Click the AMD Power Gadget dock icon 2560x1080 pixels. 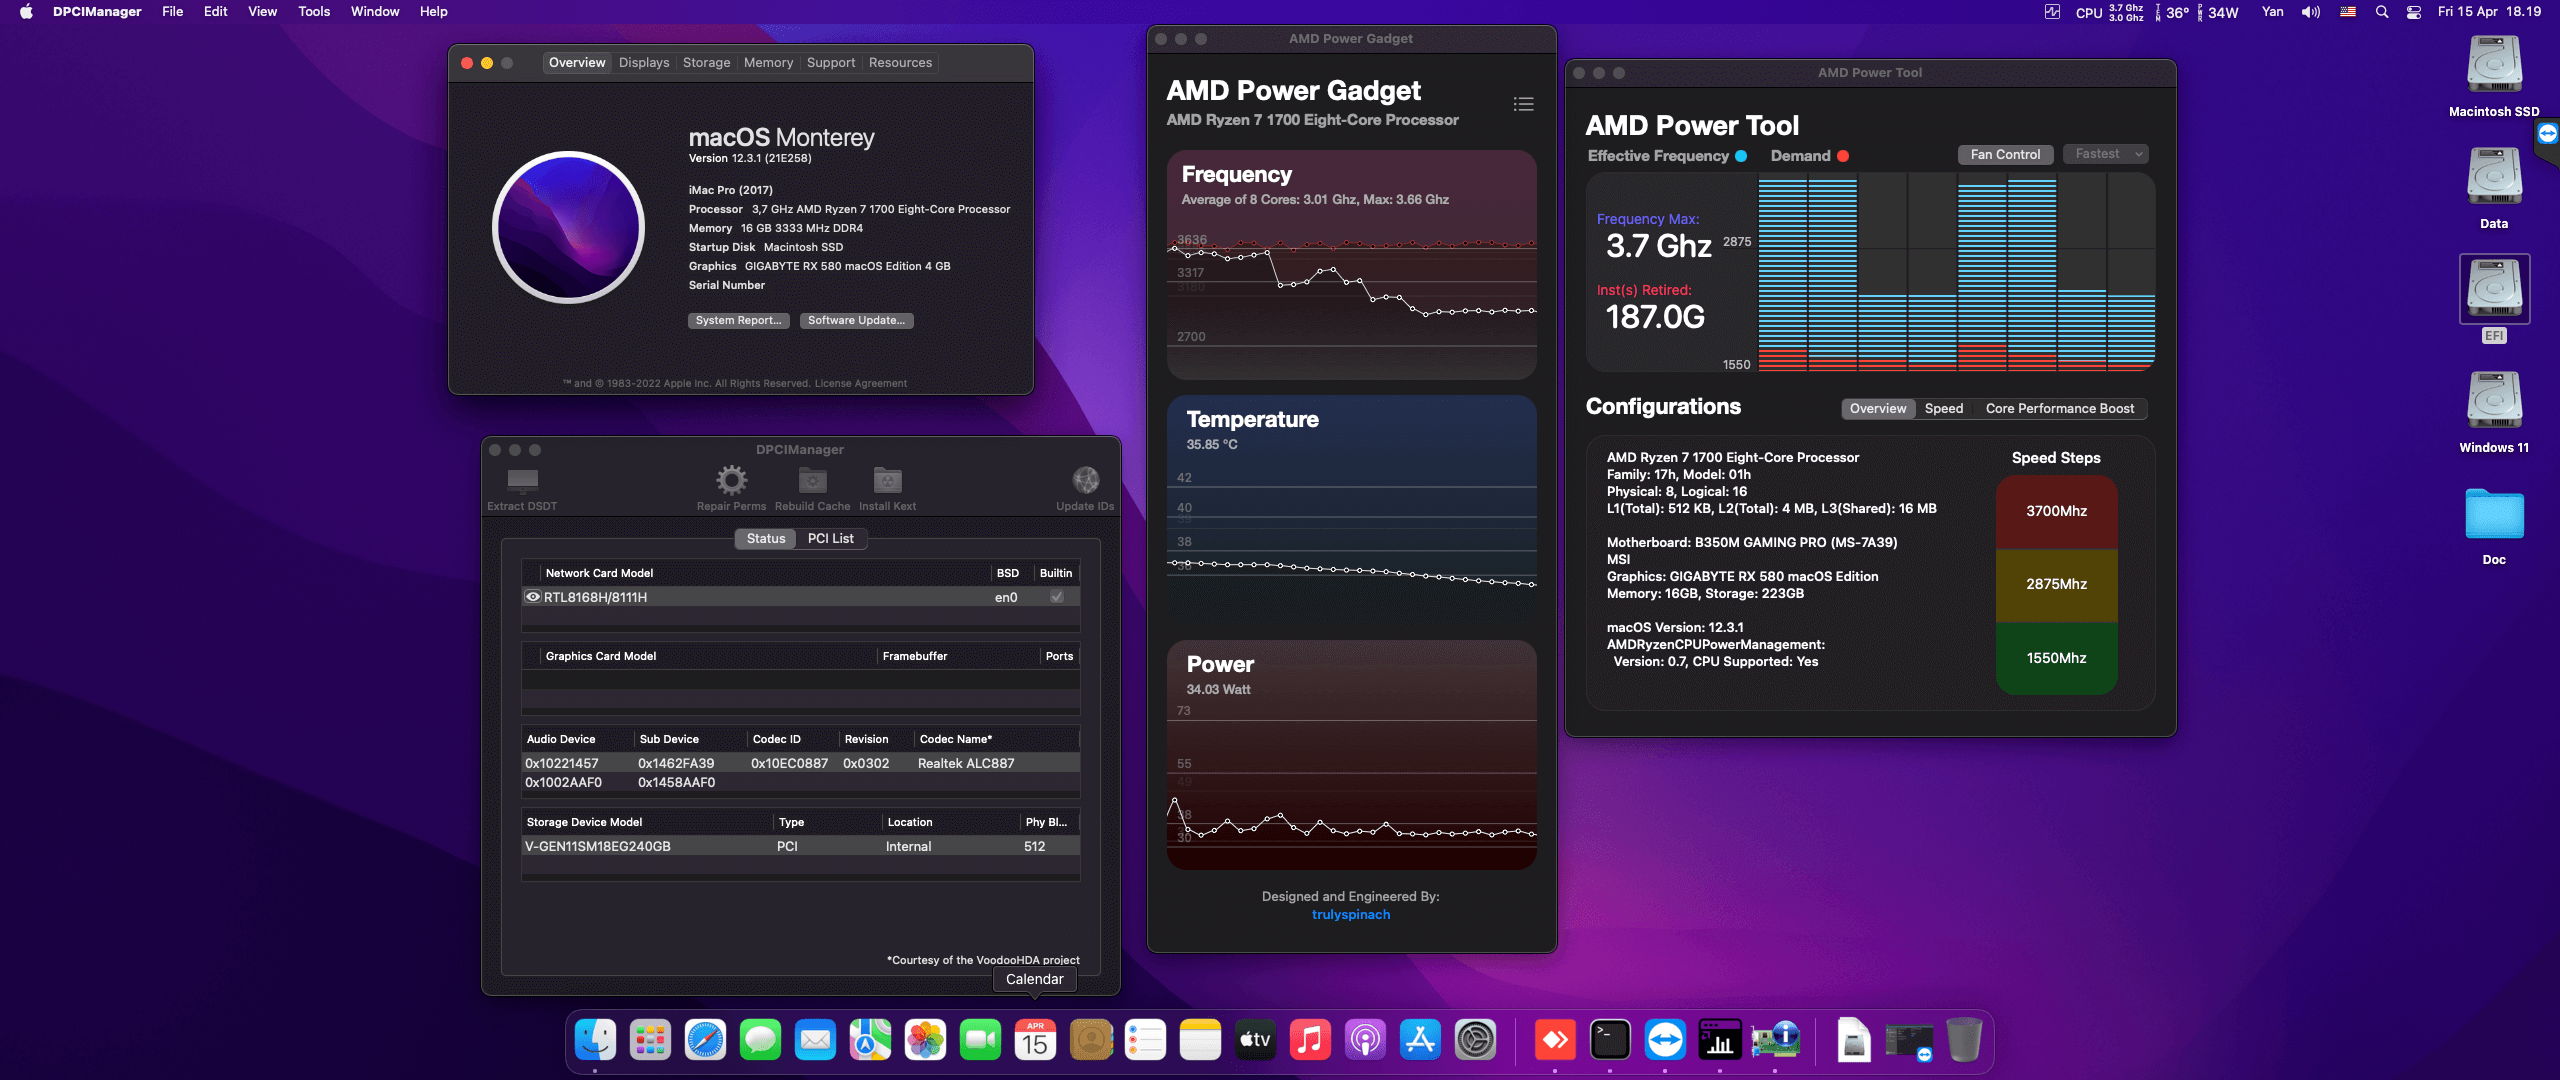tap(1720, 1041)
